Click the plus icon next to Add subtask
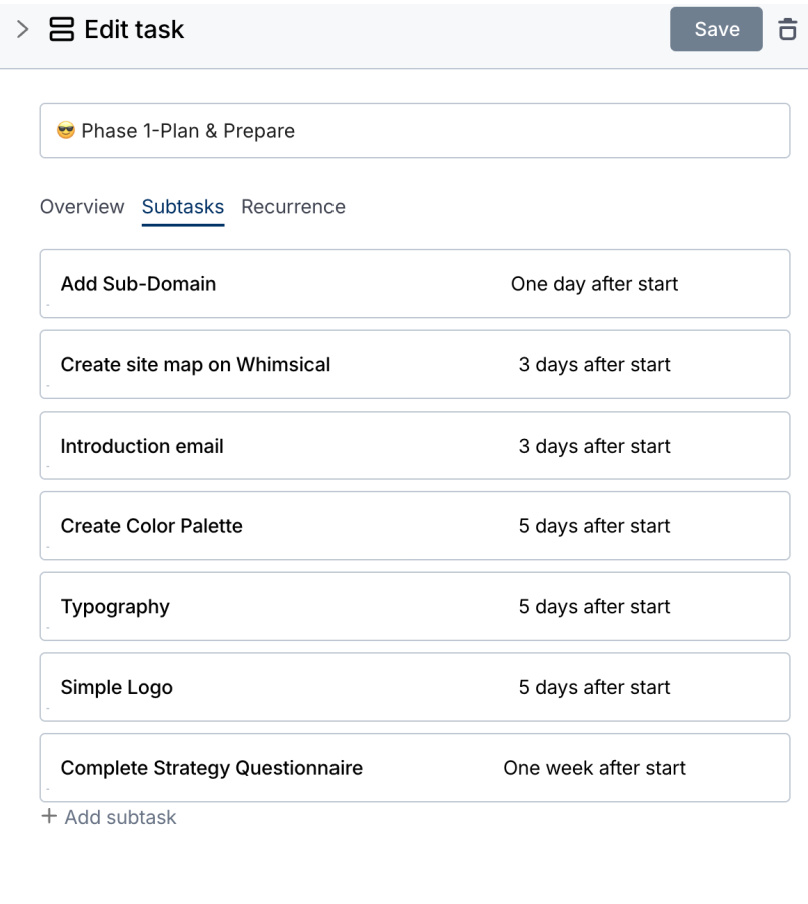808x904 pixels. tap(47, 817)
